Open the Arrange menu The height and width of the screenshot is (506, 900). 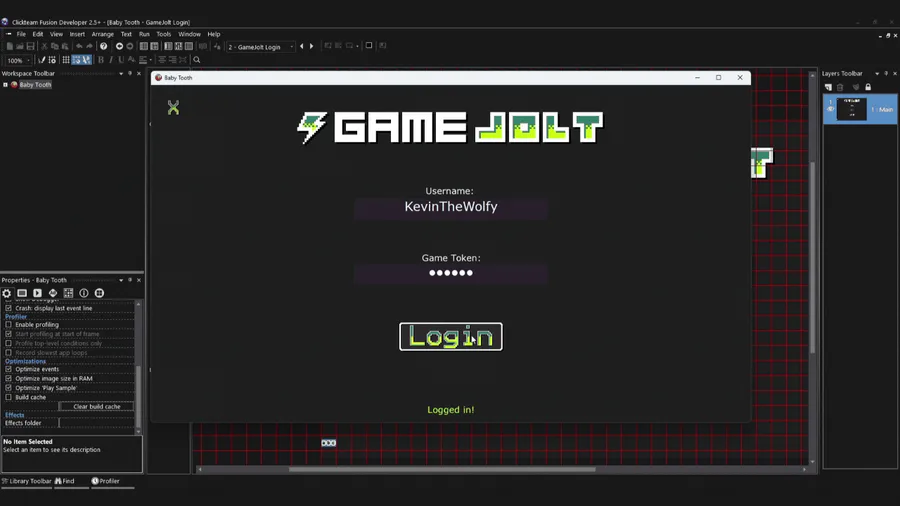tap(103, 34)
